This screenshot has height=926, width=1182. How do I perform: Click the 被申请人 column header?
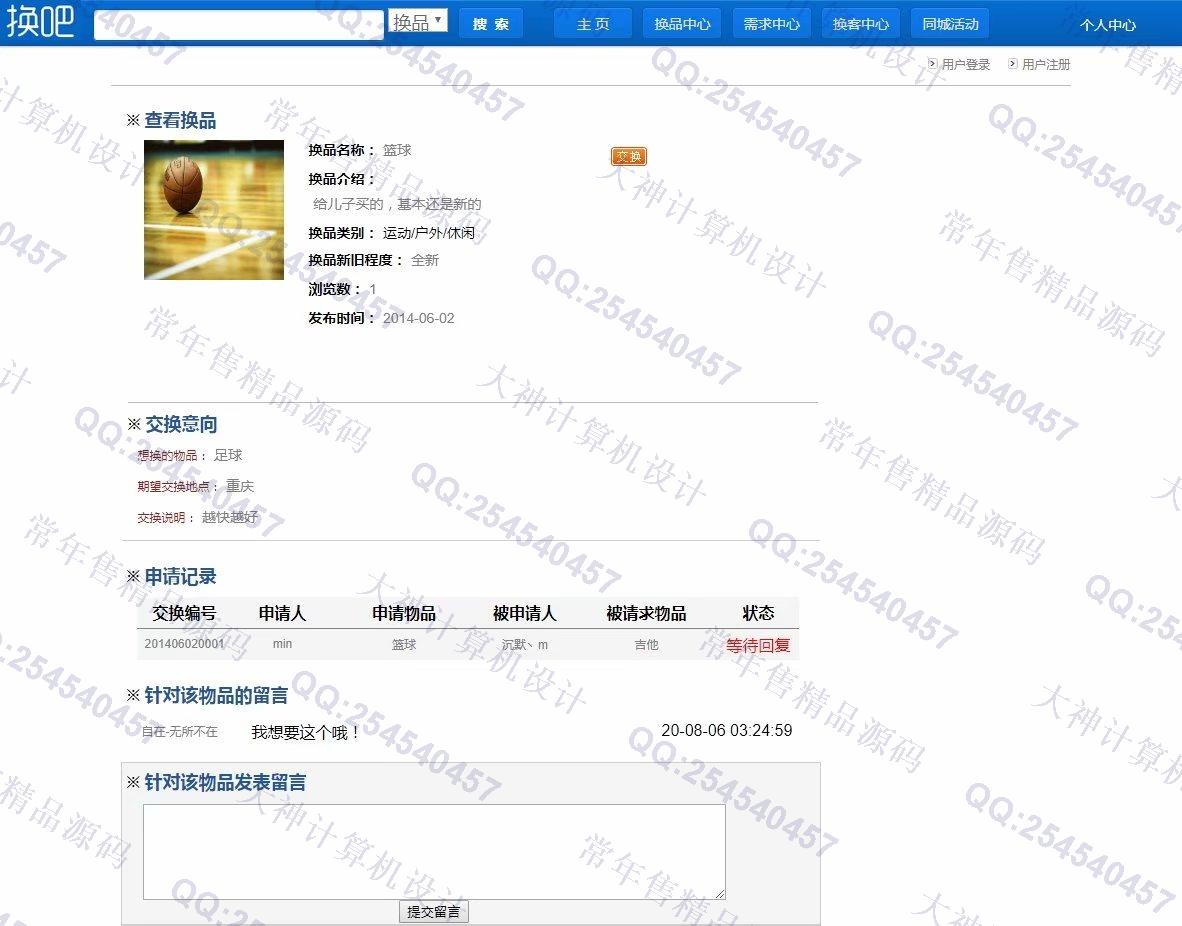point(525,613)
